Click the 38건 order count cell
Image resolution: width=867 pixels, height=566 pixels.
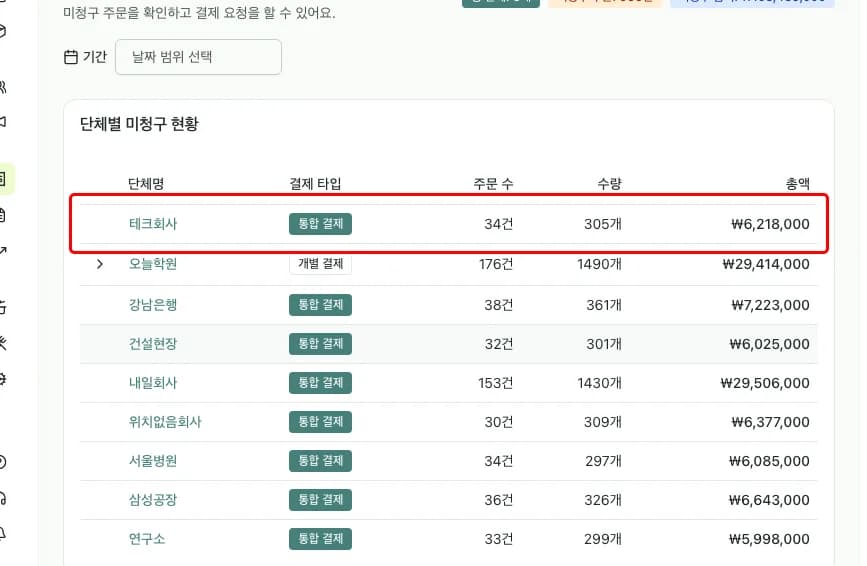pos(499,305)
